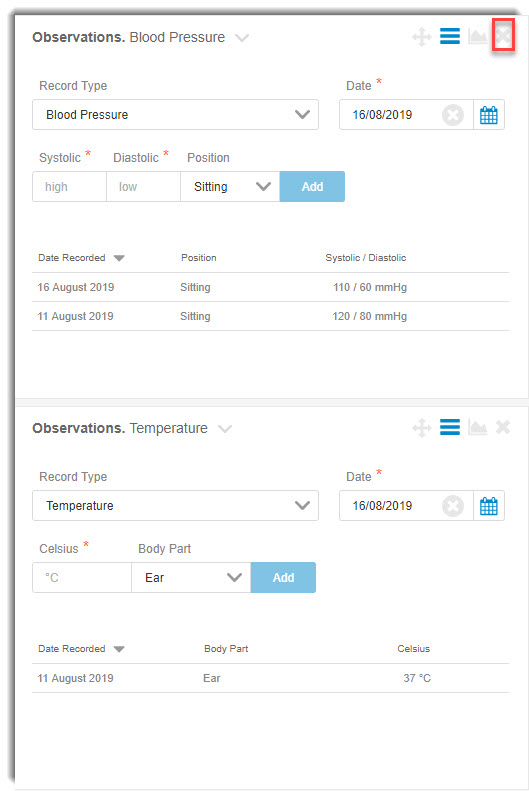
Task: Click move icon in Temperature panel
Action: click(x=422, y=428)
